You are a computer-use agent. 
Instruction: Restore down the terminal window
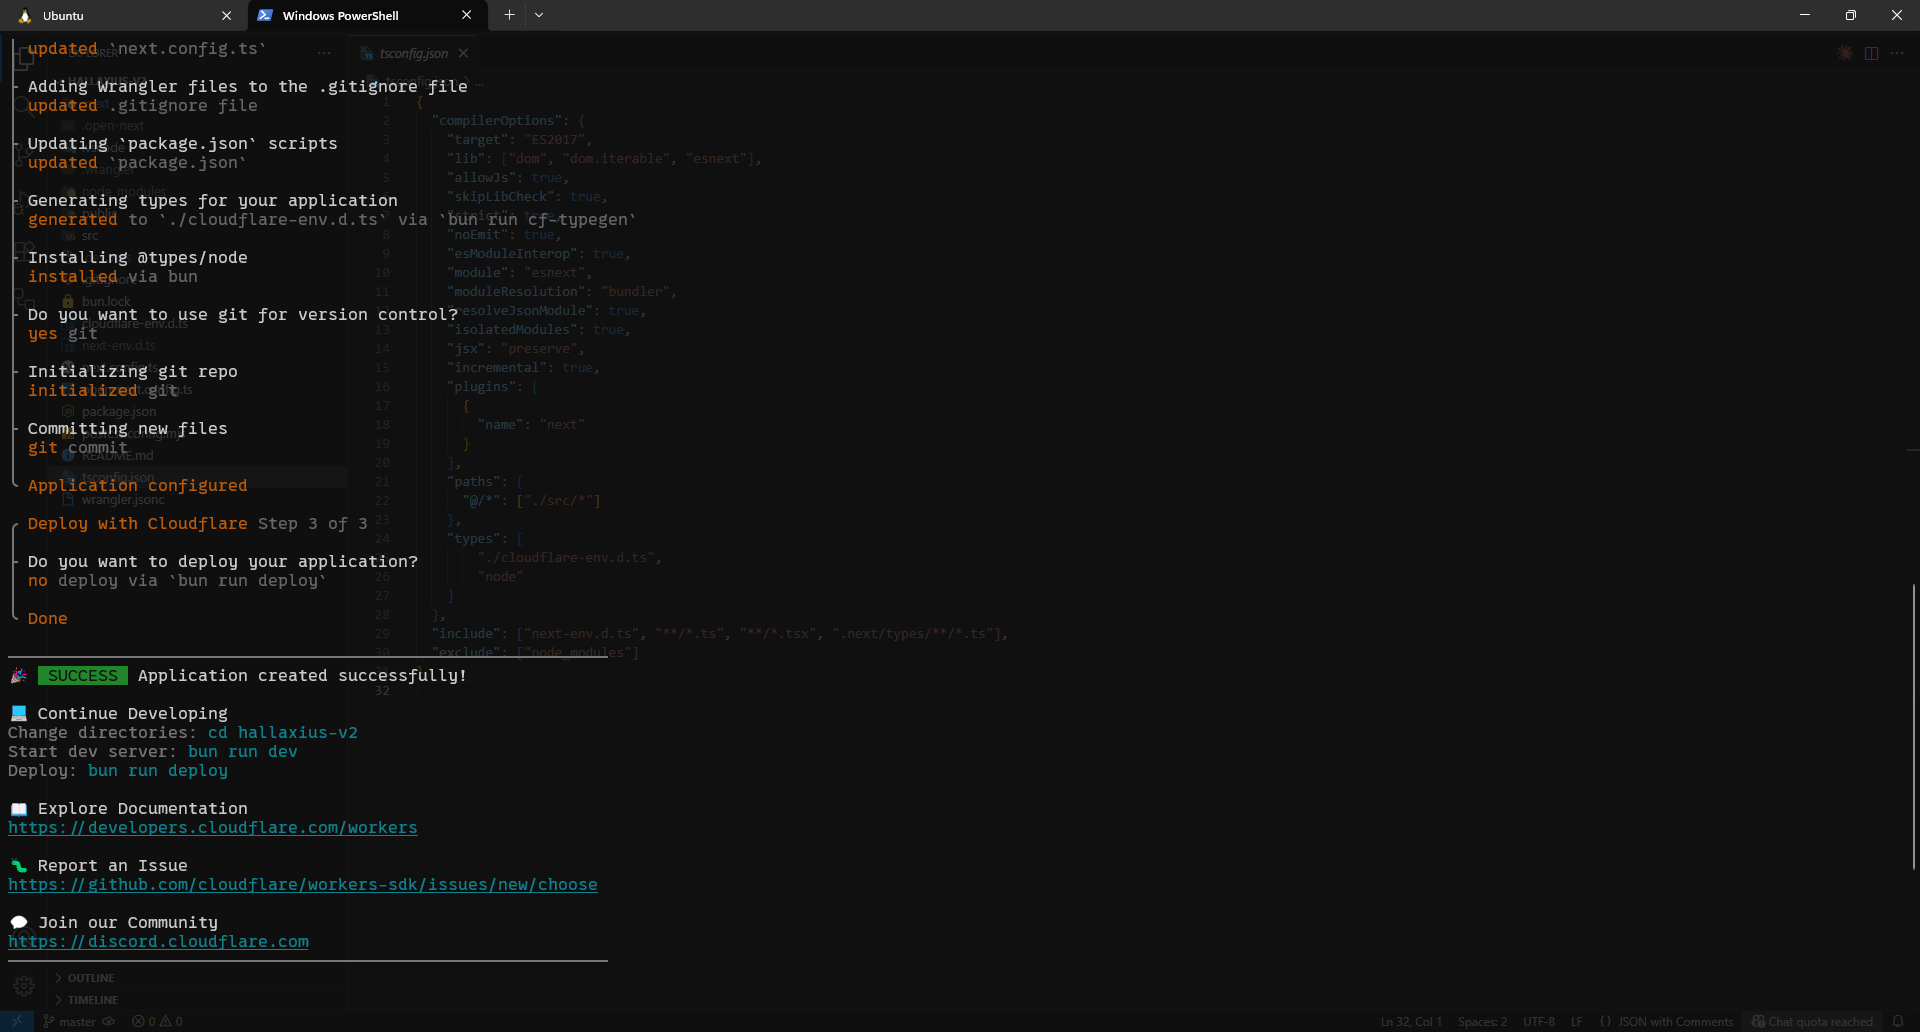click(1851, 15)
